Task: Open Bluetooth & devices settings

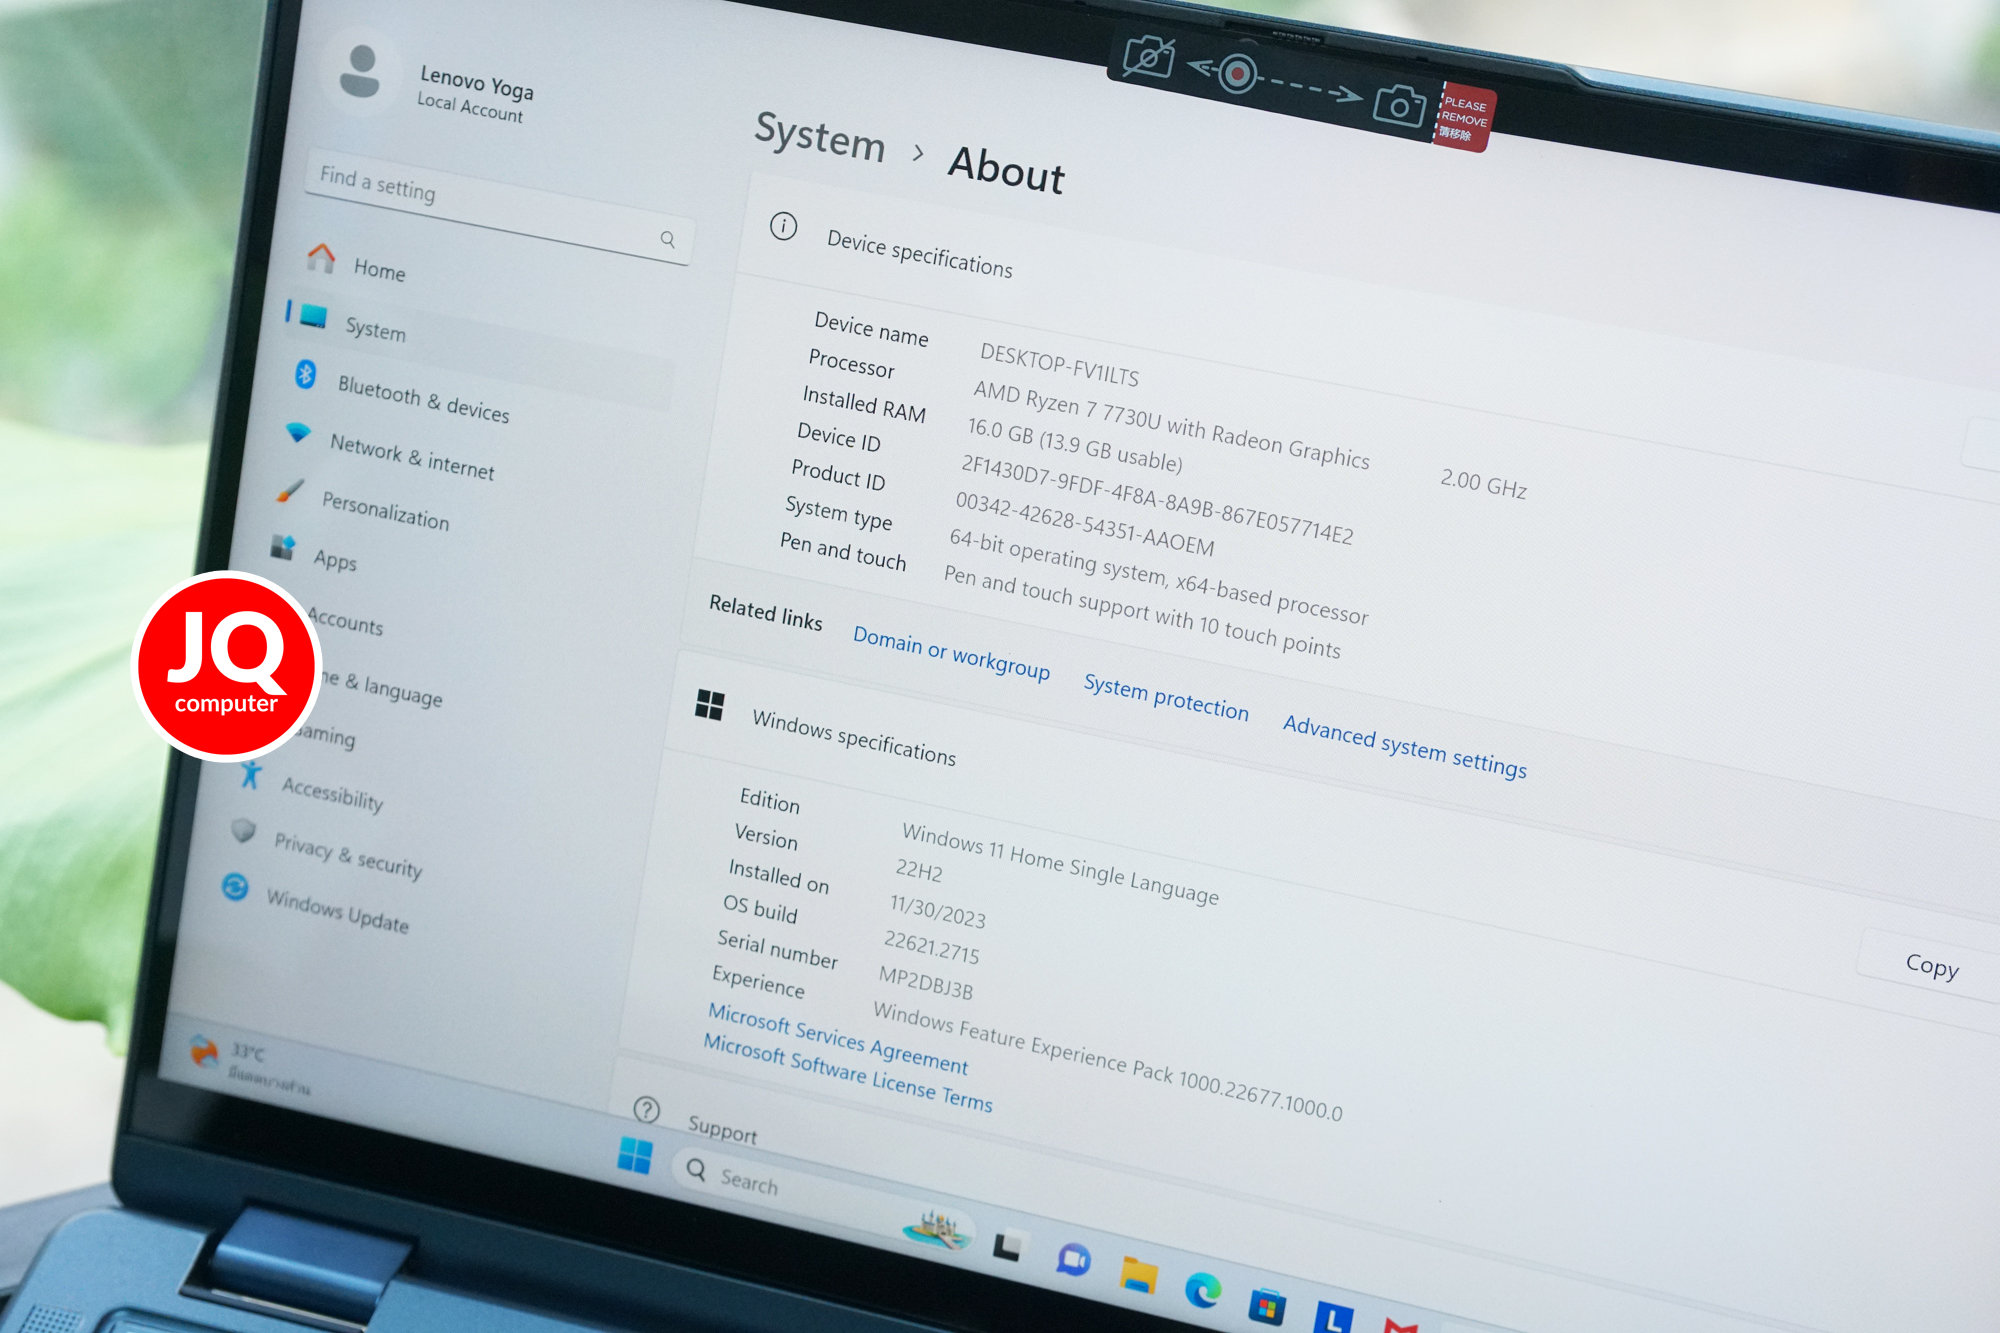Action: (x=423, y=399)
